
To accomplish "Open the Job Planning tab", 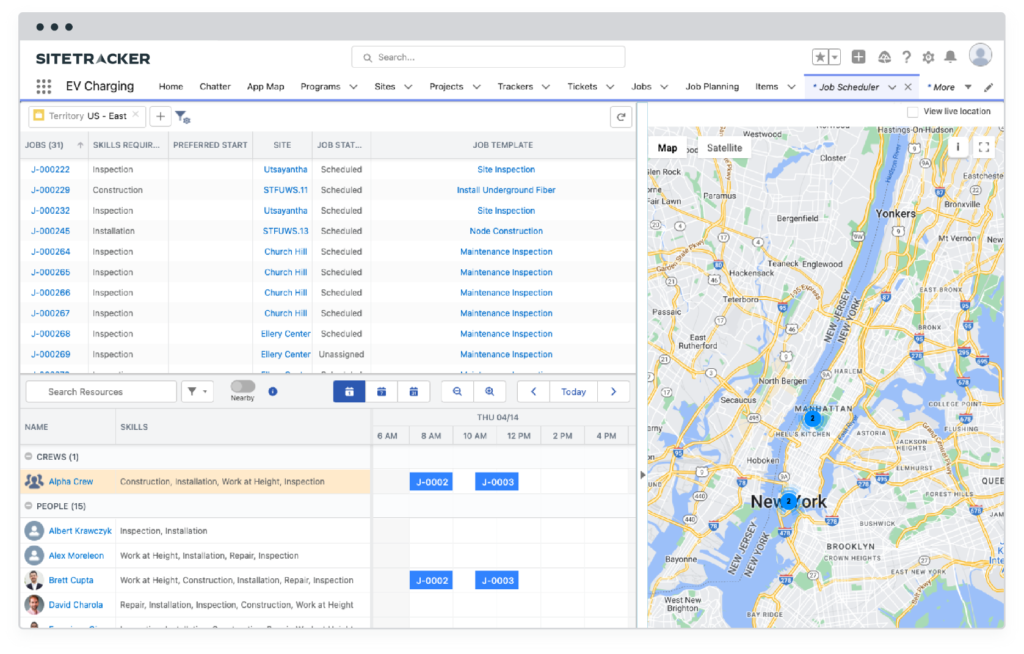I will (712, 86).
